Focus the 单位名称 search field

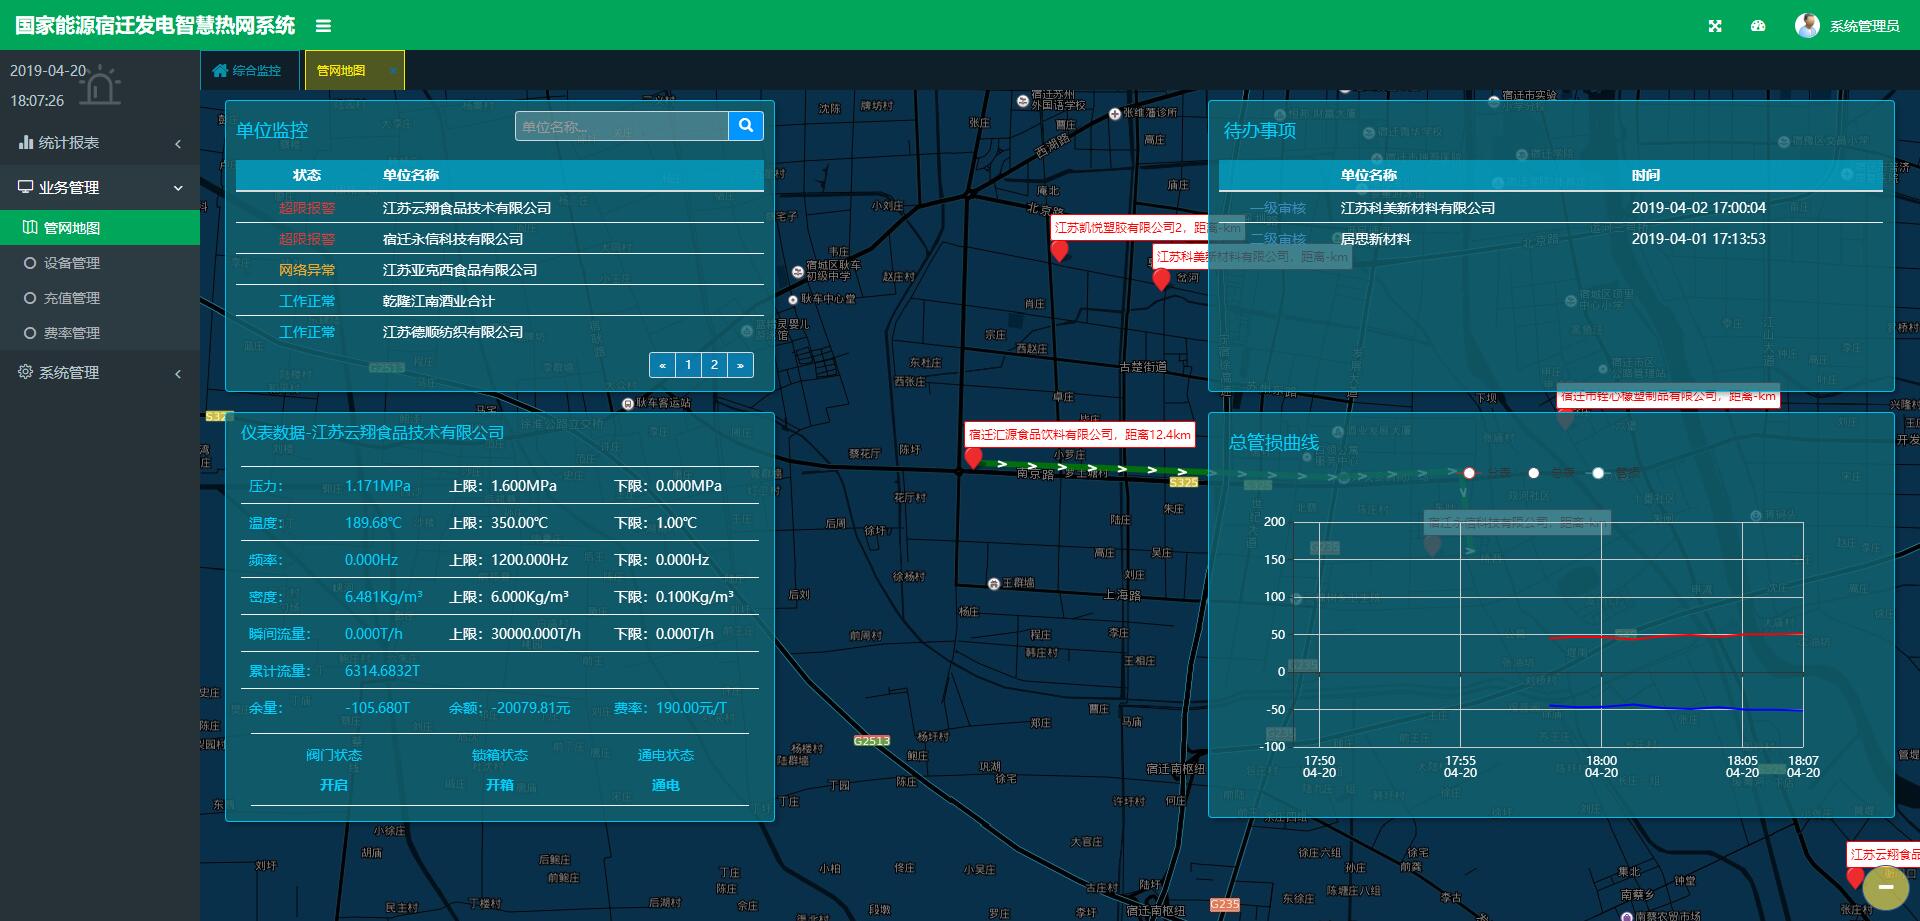click(622, 126)
